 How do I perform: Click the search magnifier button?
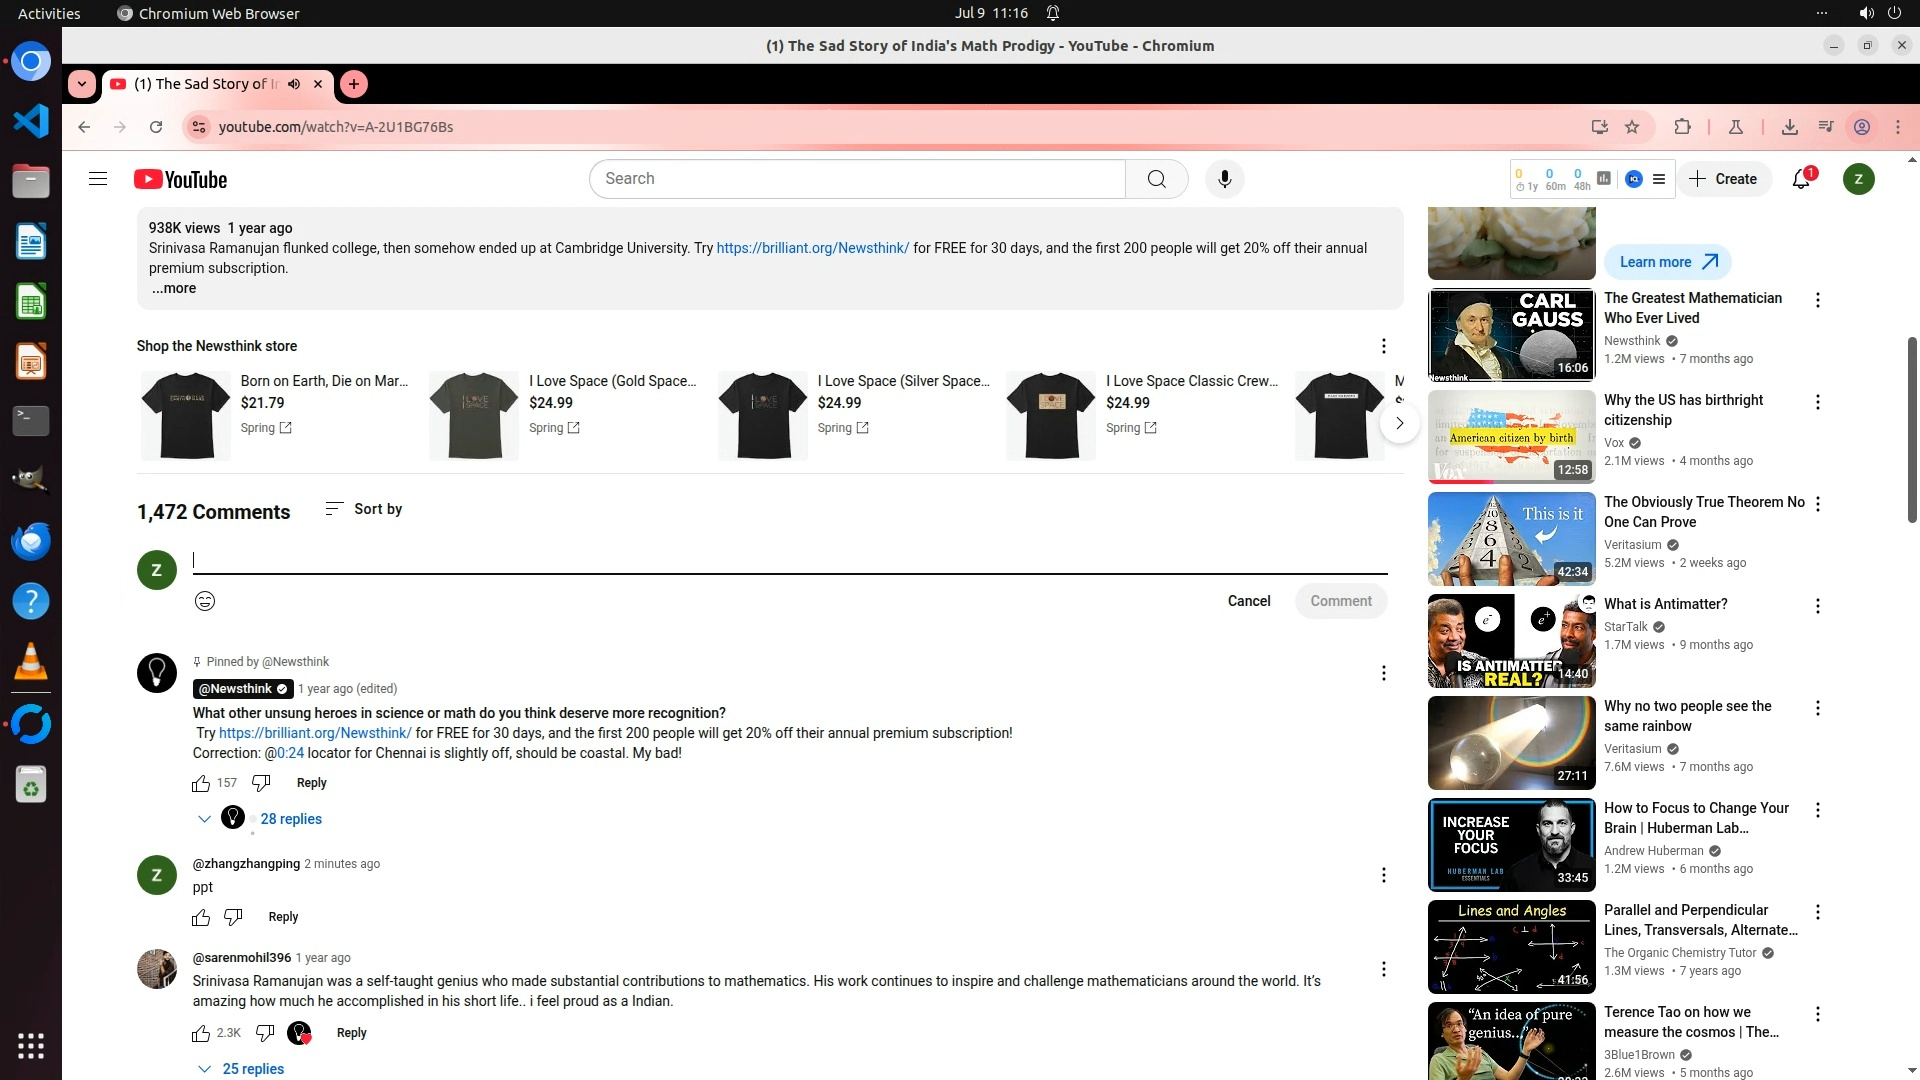[1156, 179]
